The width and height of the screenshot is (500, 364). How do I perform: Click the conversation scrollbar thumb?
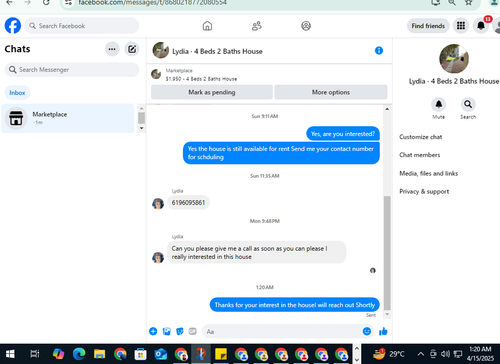(x=387, y=253)
